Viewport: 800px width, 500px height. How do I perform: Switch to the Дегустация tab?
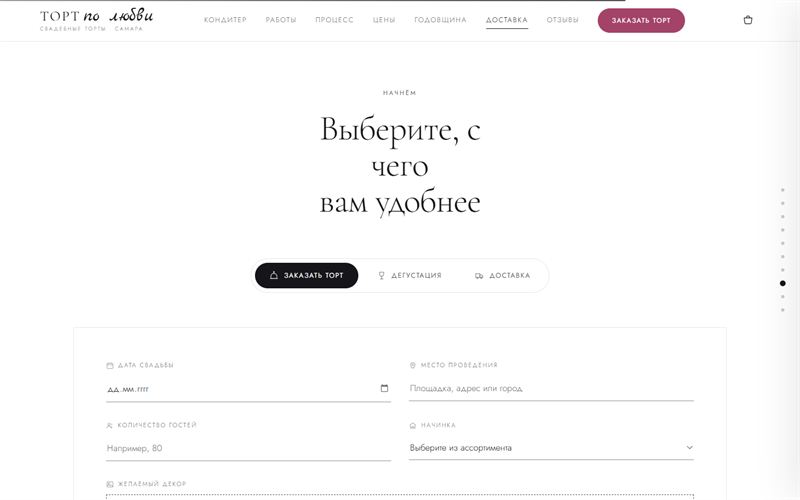(x=410, y=276)
